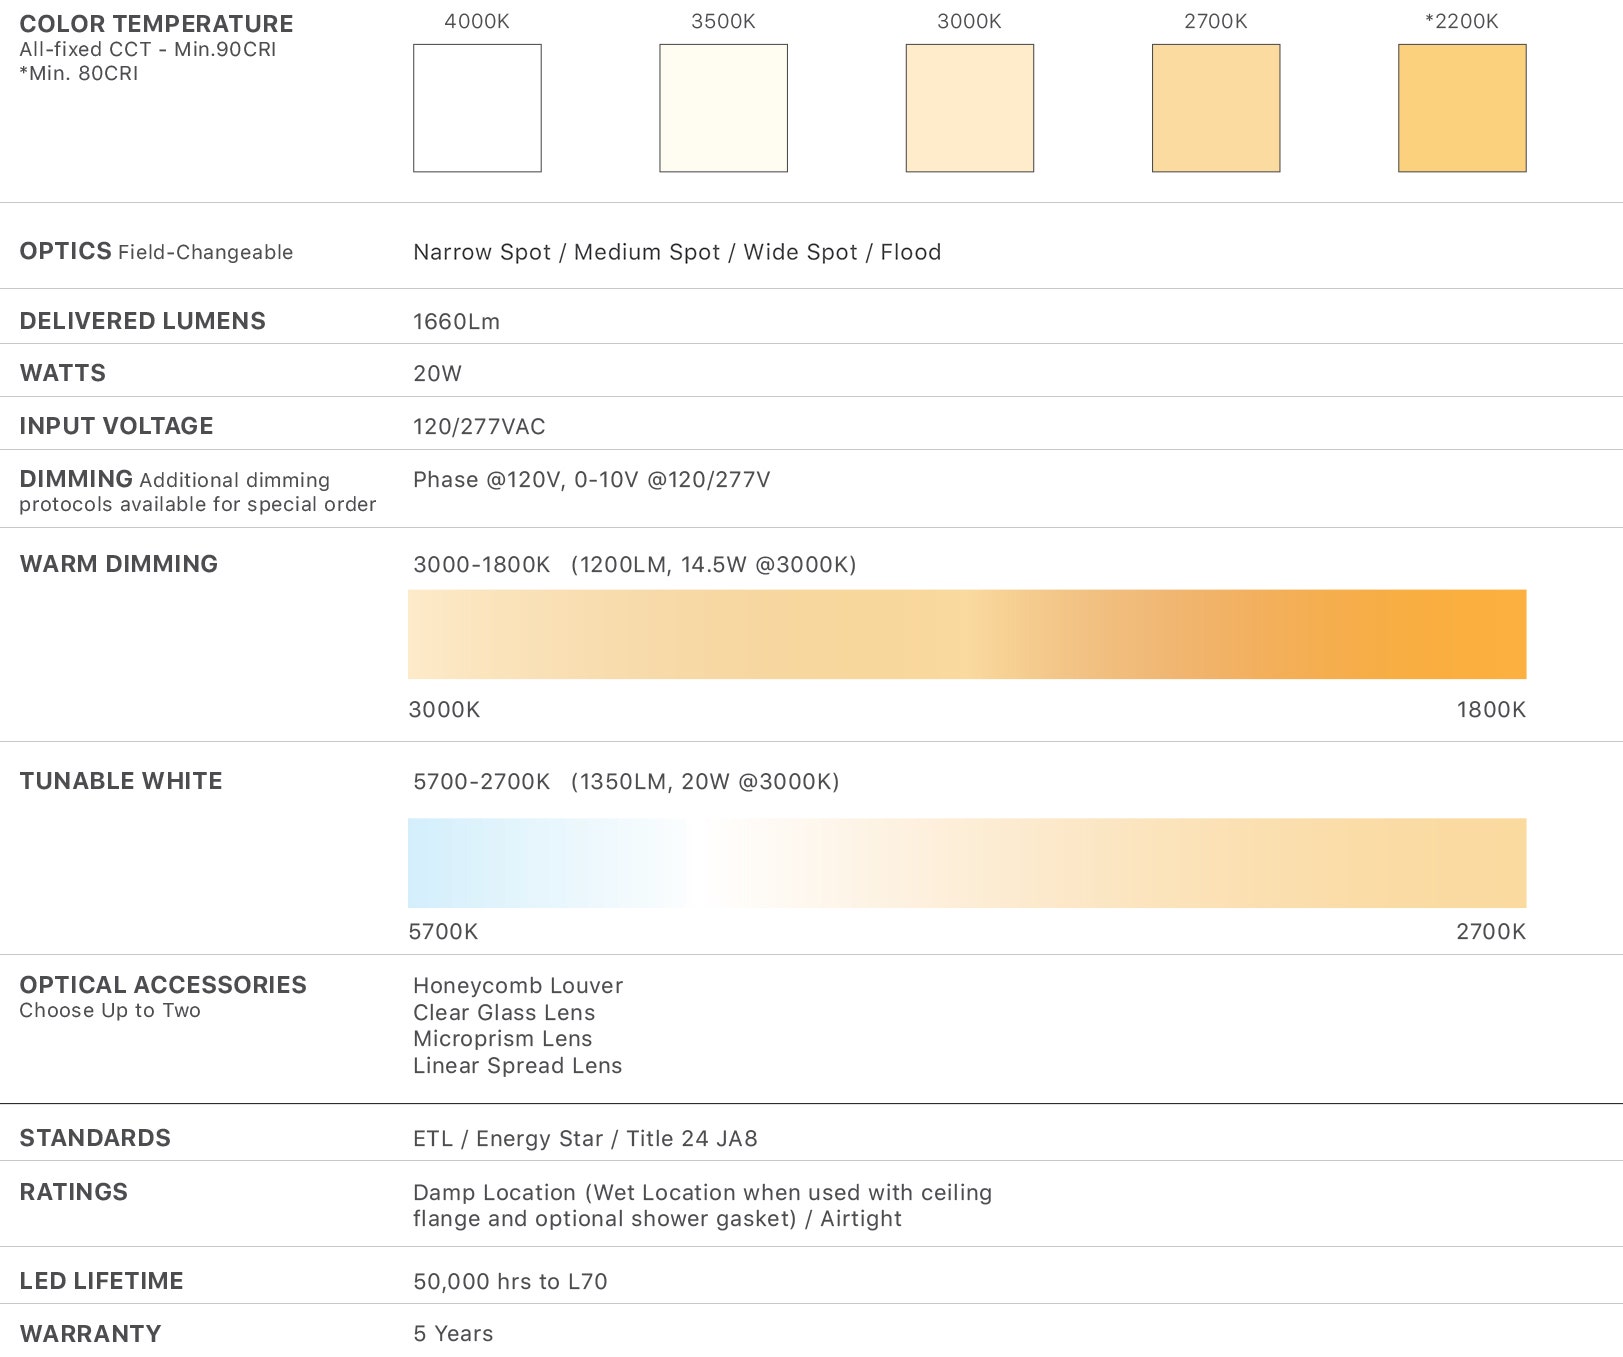1623x1357 pixels.
Task: Click the WATTS heading
Action: [x=62, y=373]
